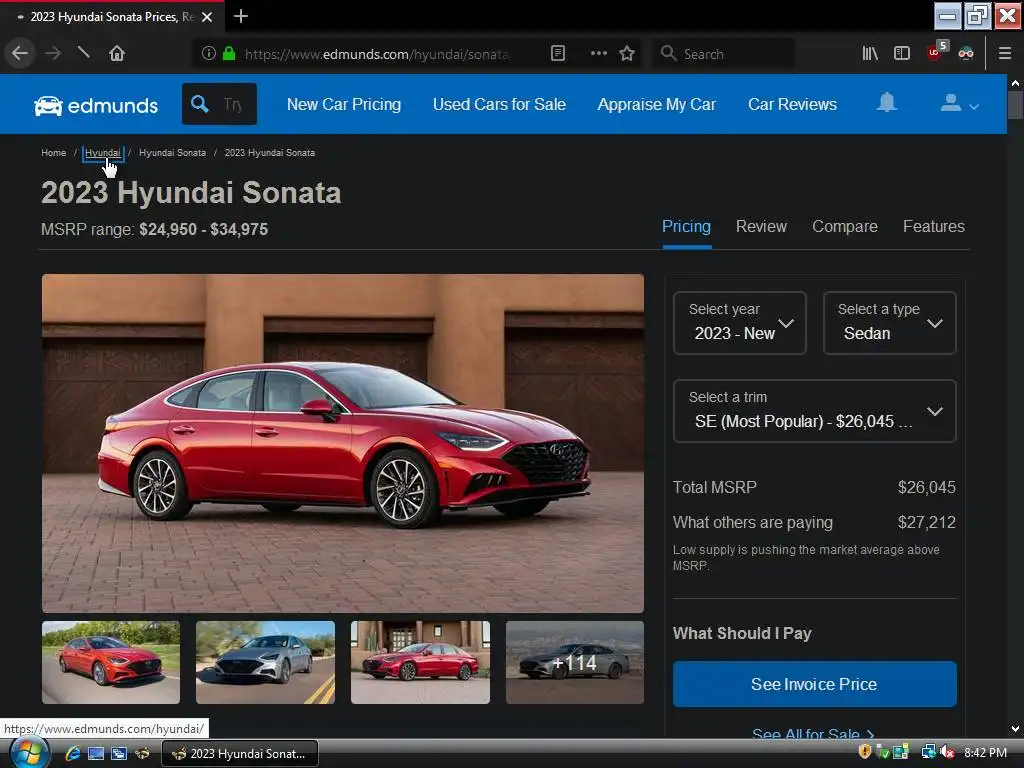Image resolution: width=1024 pixels, height=768 pixels.
Task: Toggle reader view icon
Action: pos(558,53)
